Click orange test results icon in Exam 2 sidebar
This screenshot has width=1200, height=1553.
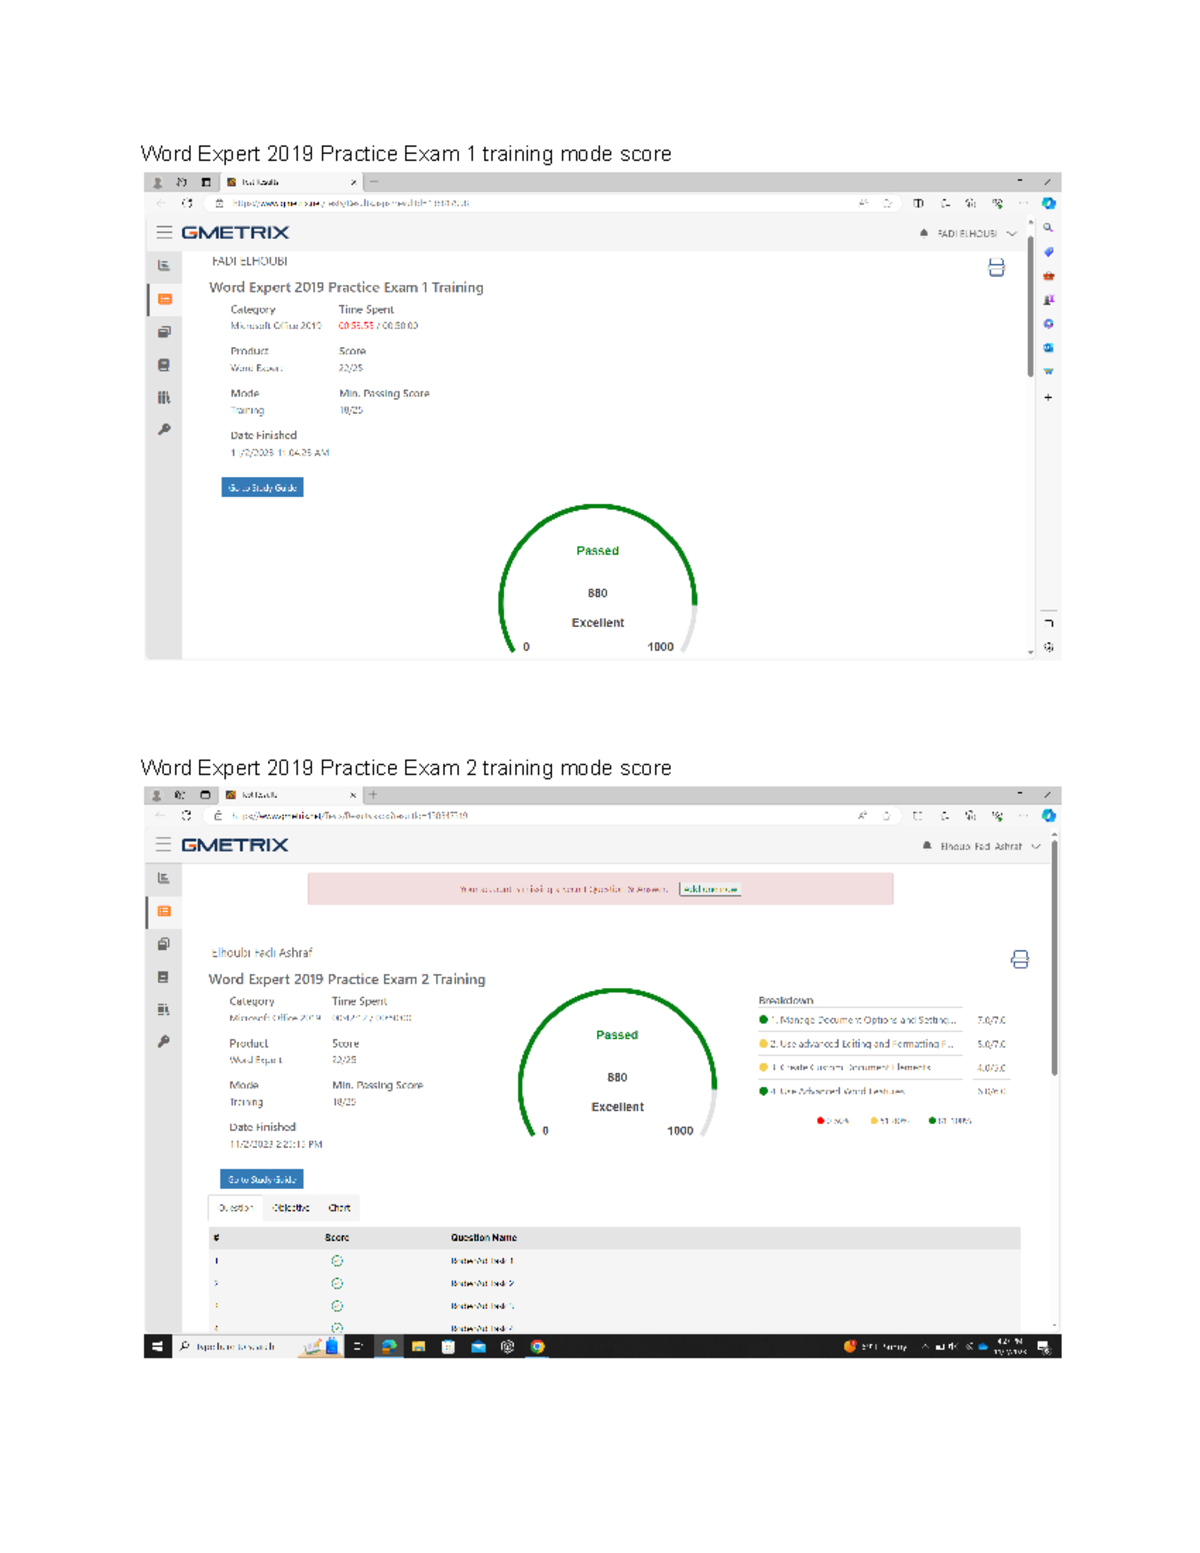[x=164, y=911]
